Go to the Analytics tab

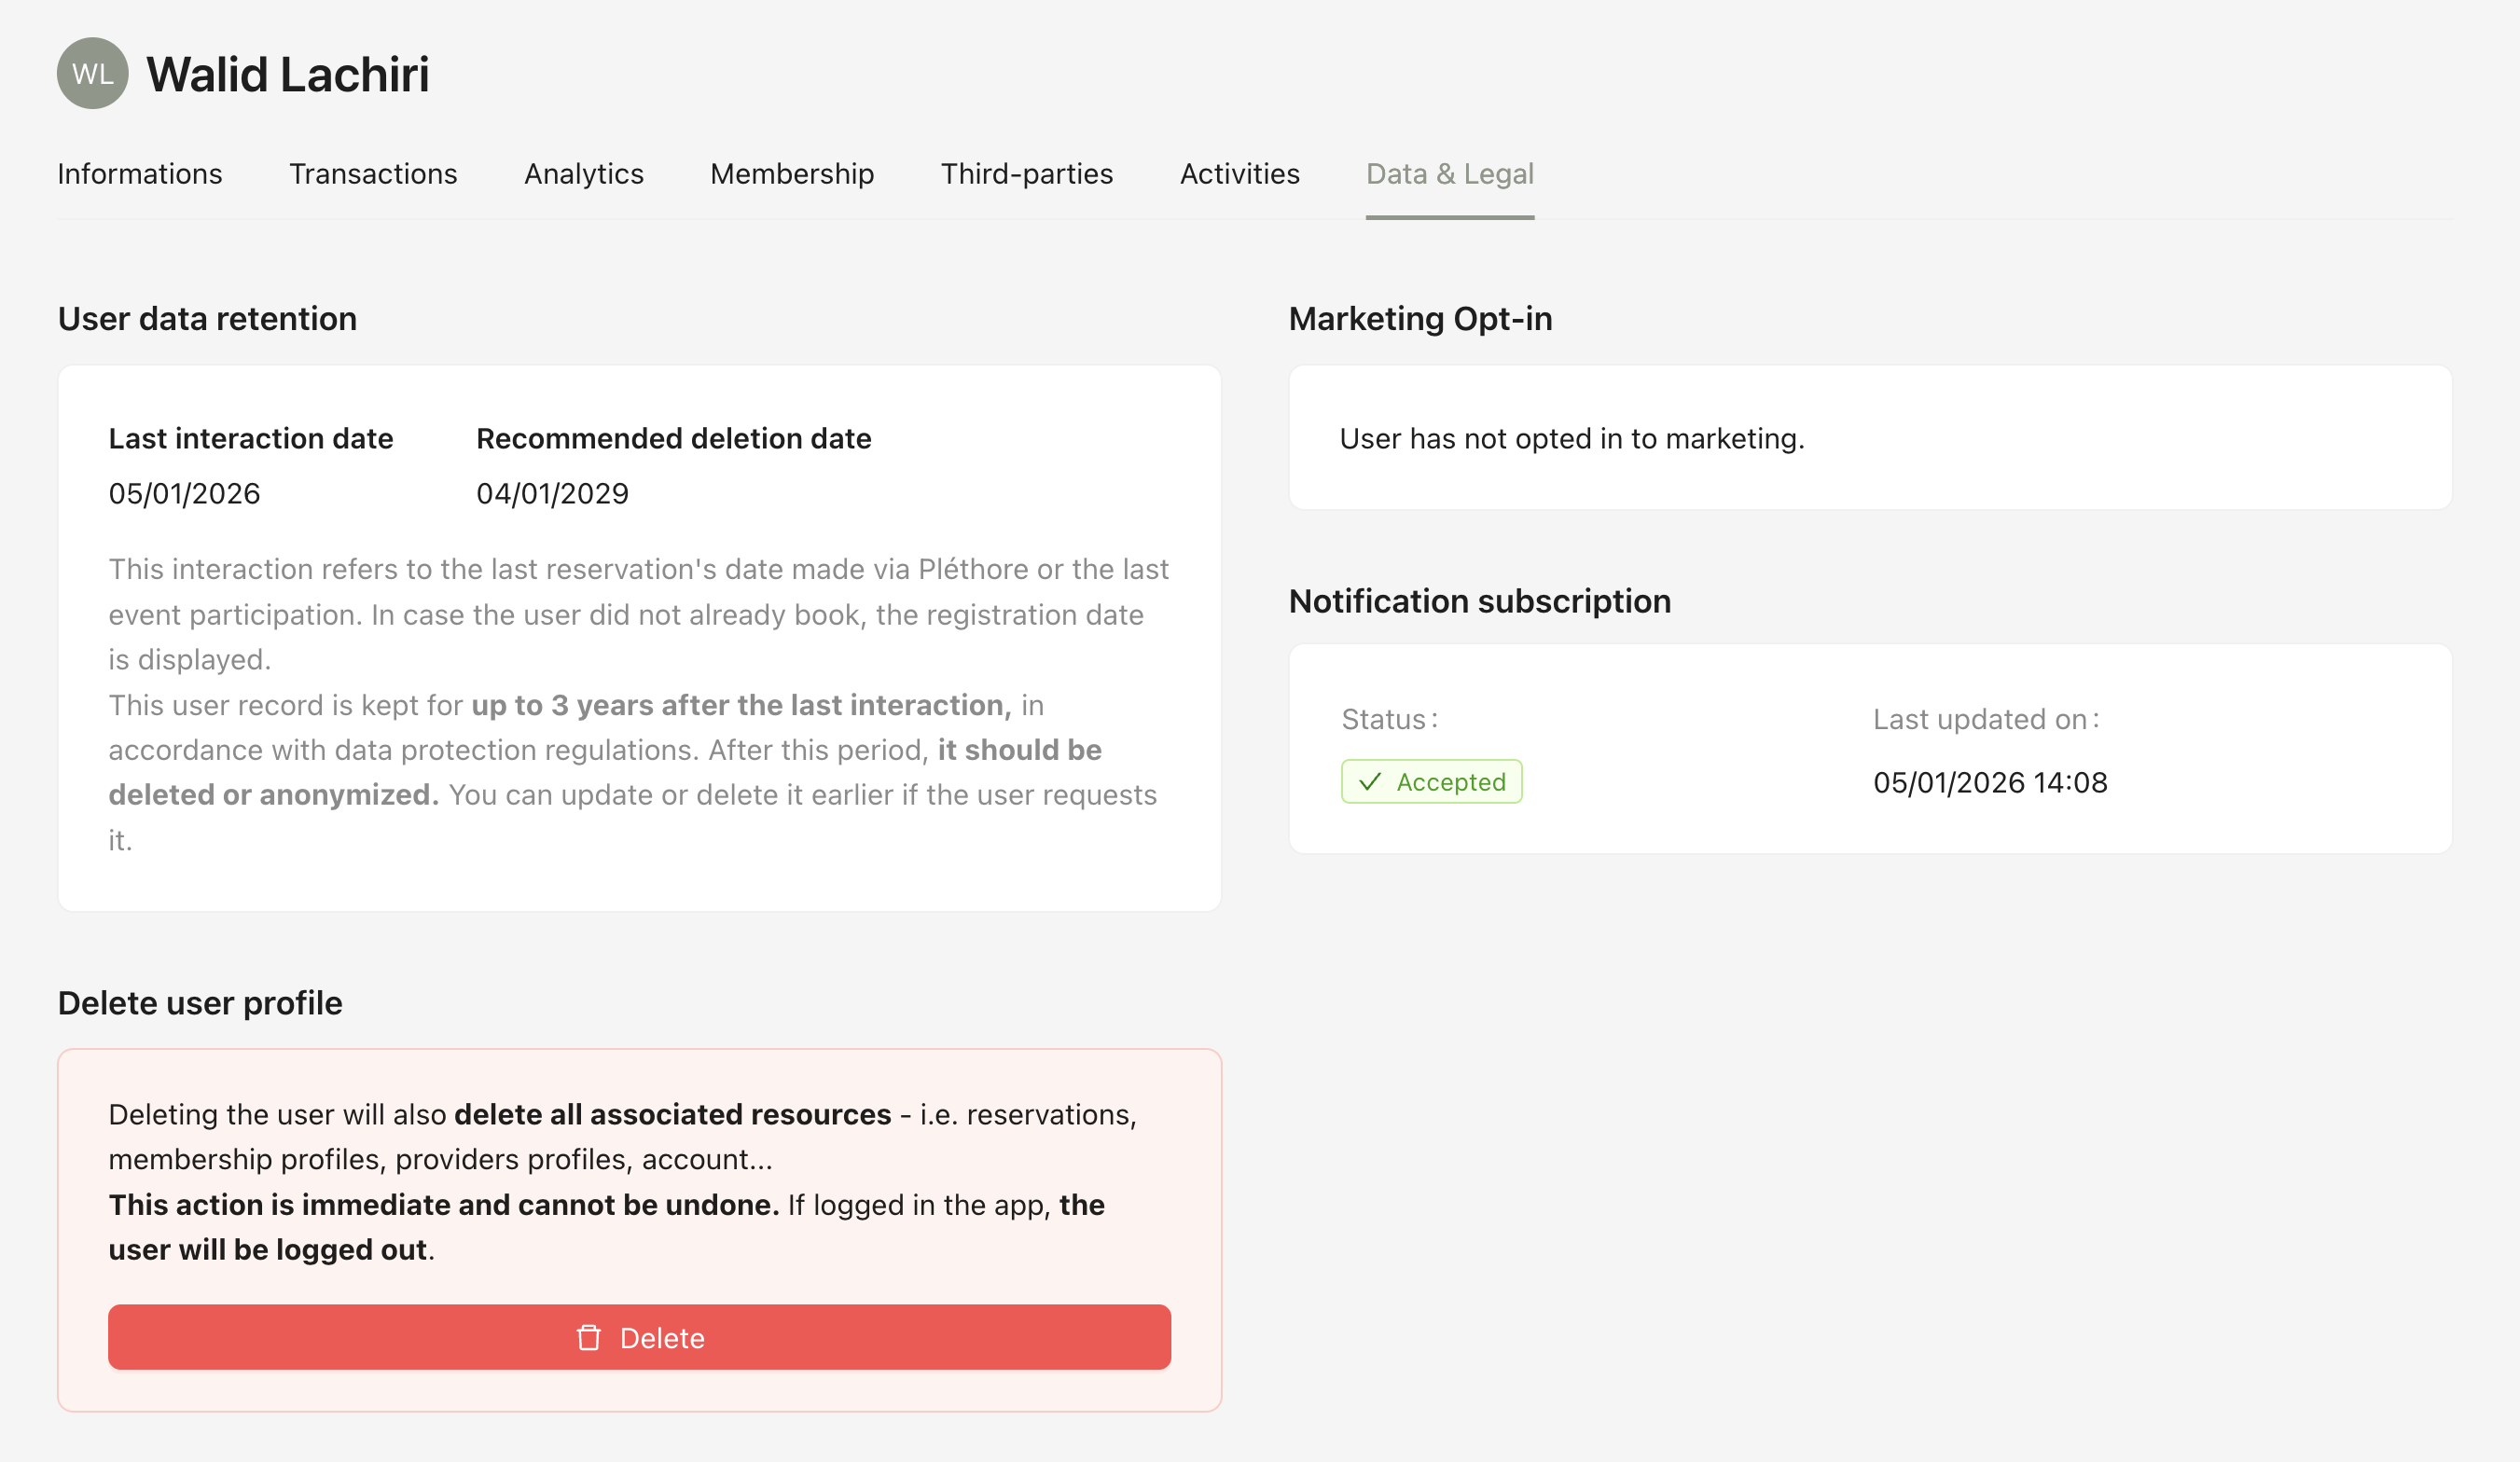click(584, 174)
